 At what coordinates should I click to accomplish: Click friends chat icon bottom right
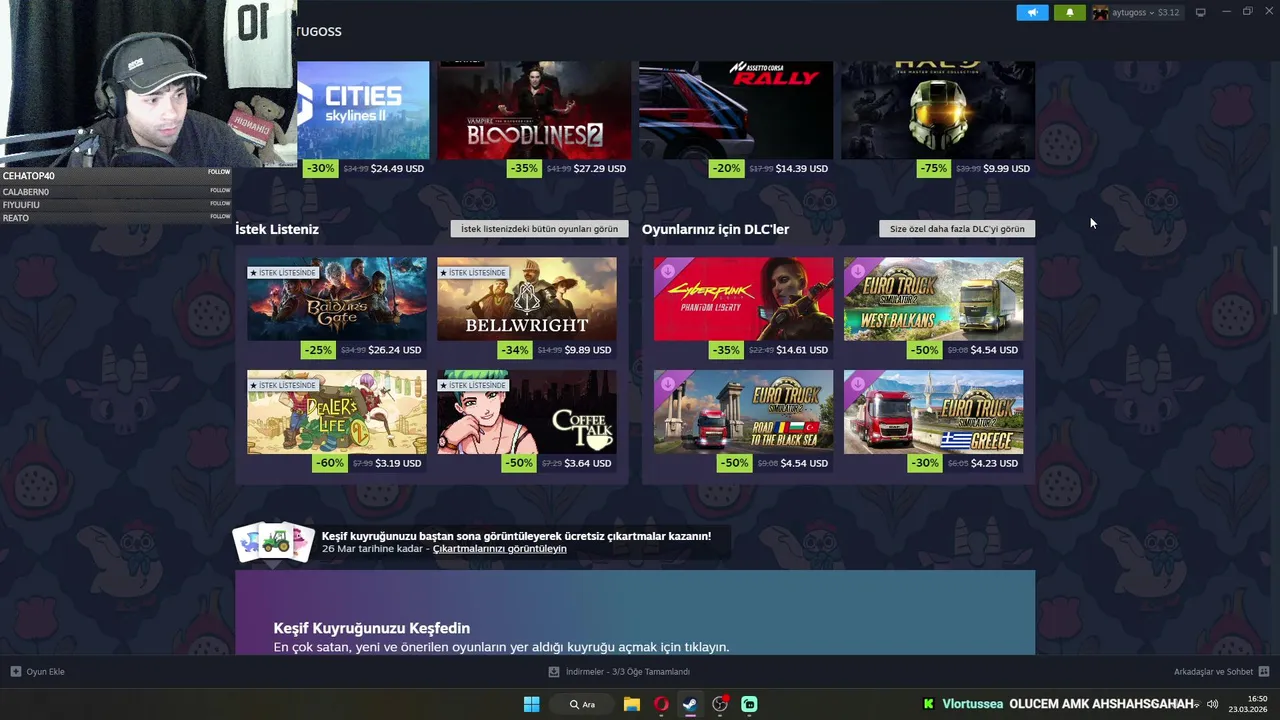click(1264, 672)
